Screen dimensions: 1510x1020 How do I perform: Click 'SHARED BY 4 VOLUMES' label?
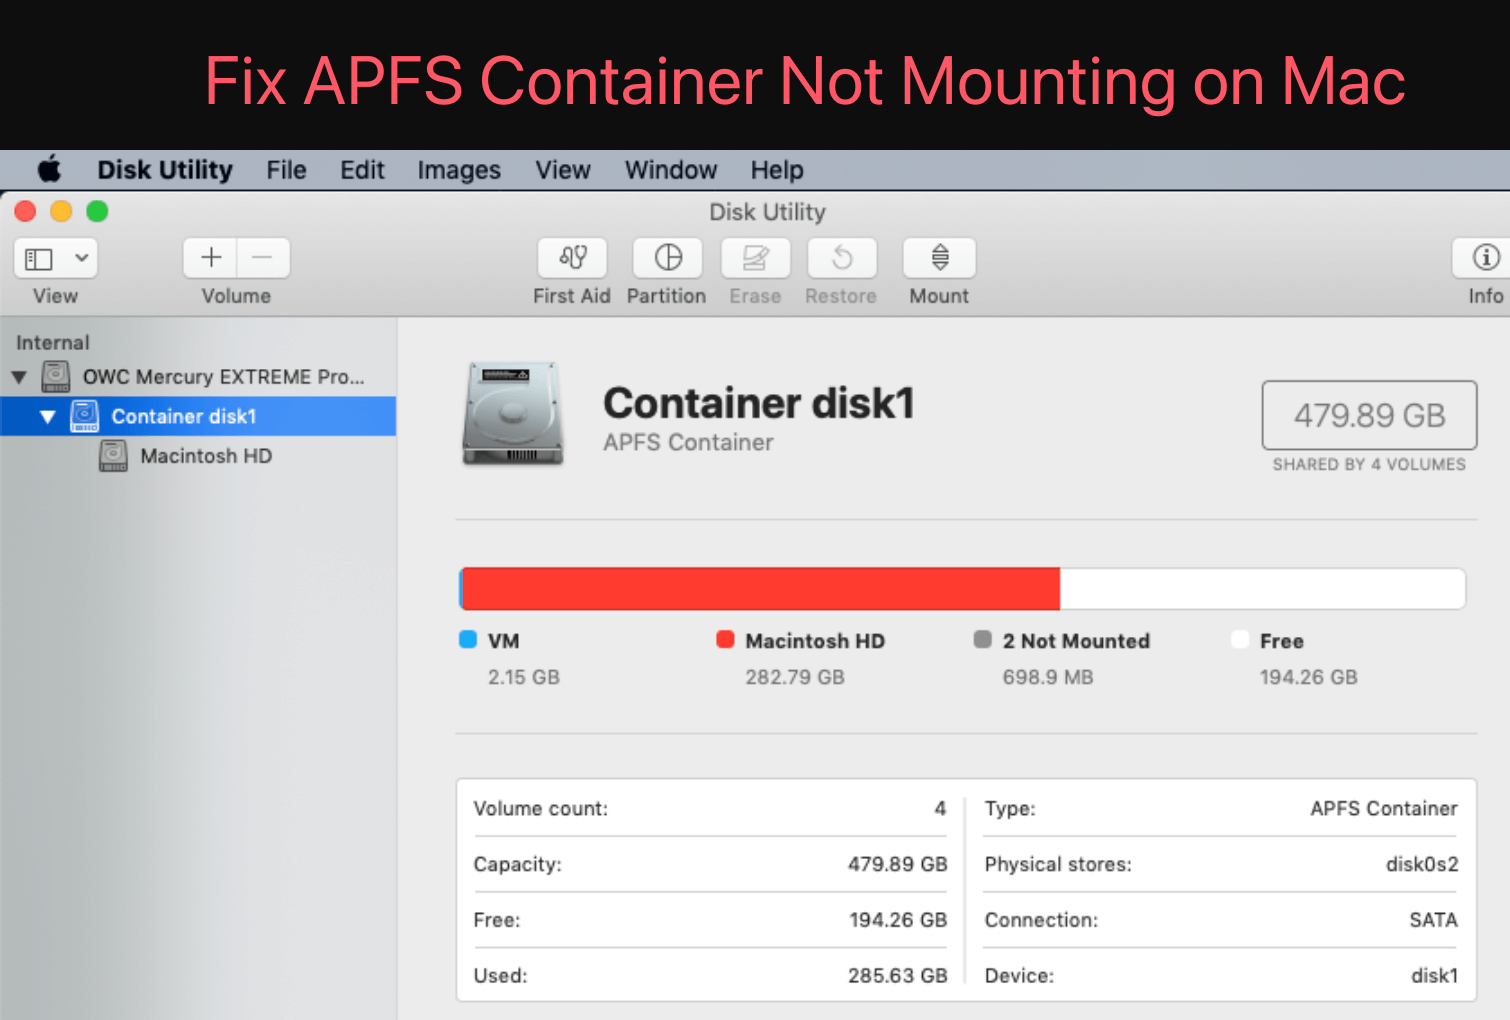pos(1369,465)
